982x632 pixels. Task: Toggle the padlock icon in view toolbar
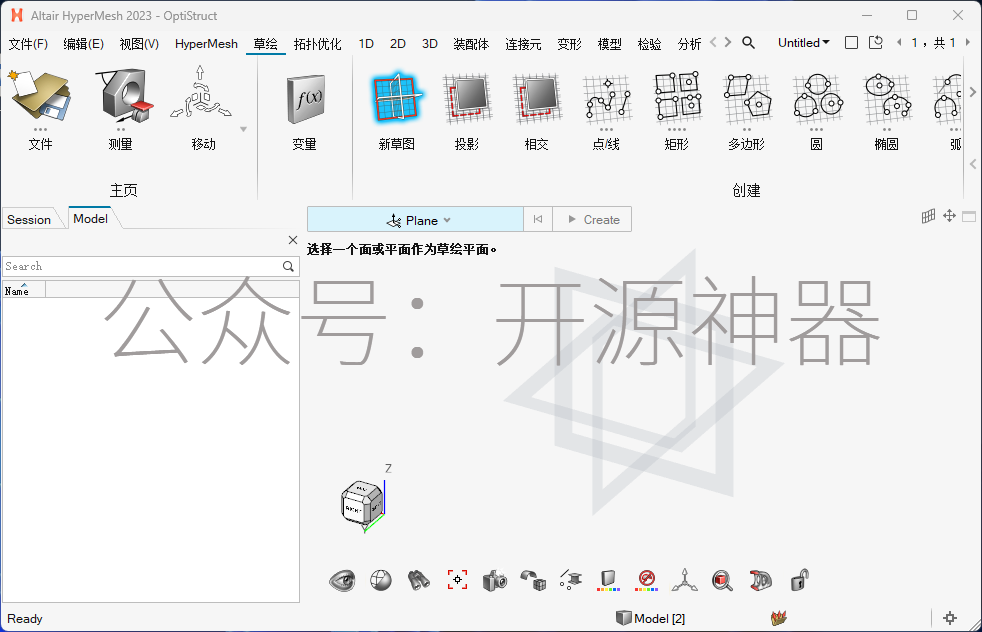pos(799,580)
